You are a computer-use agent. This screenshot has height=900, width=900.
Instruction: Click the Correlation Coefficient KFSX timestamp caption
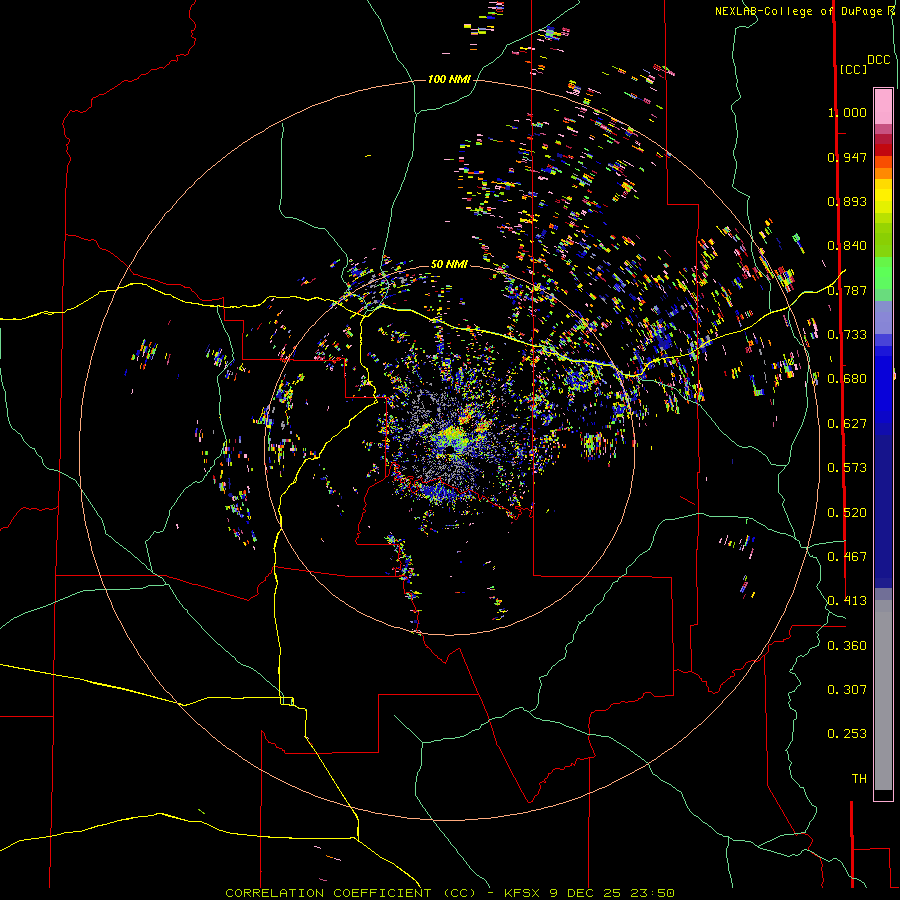tap(449, 893)
